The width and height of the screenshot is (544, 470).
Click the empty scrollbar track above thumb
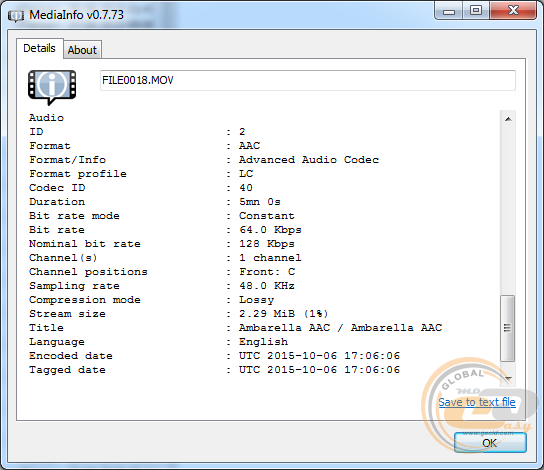(508, 211)
